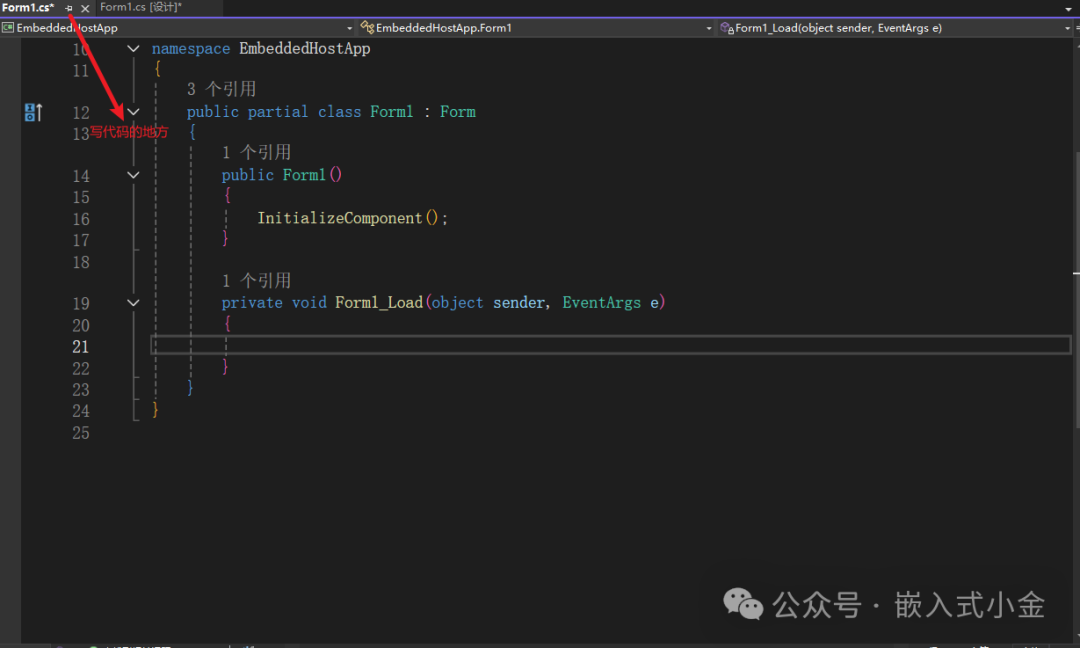Image resolution: width=1080 pixels, height=648 pixels.
Task: Open the tab list overflow dropdown arrow
Action: click(x=1068, y=9)
